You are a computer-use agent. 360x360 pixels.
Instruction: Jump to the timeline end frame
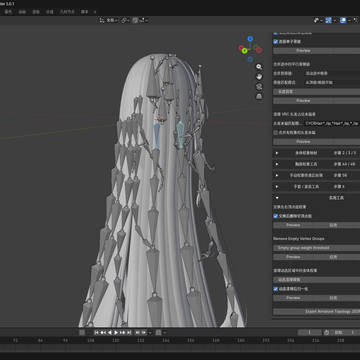click(129, 332)
